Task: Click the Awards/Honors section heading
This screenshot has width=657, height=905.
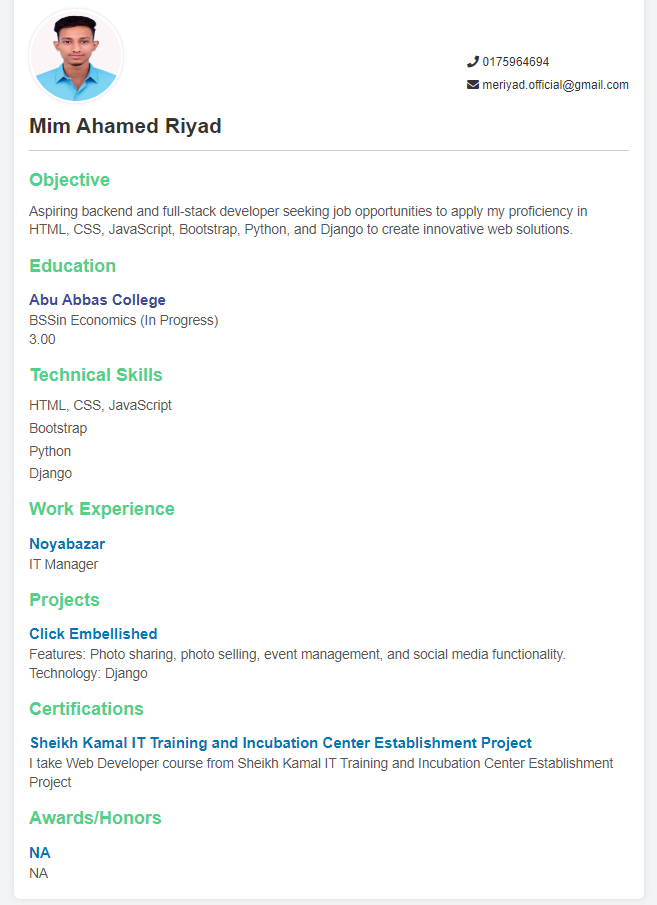Action: point(95,818)
